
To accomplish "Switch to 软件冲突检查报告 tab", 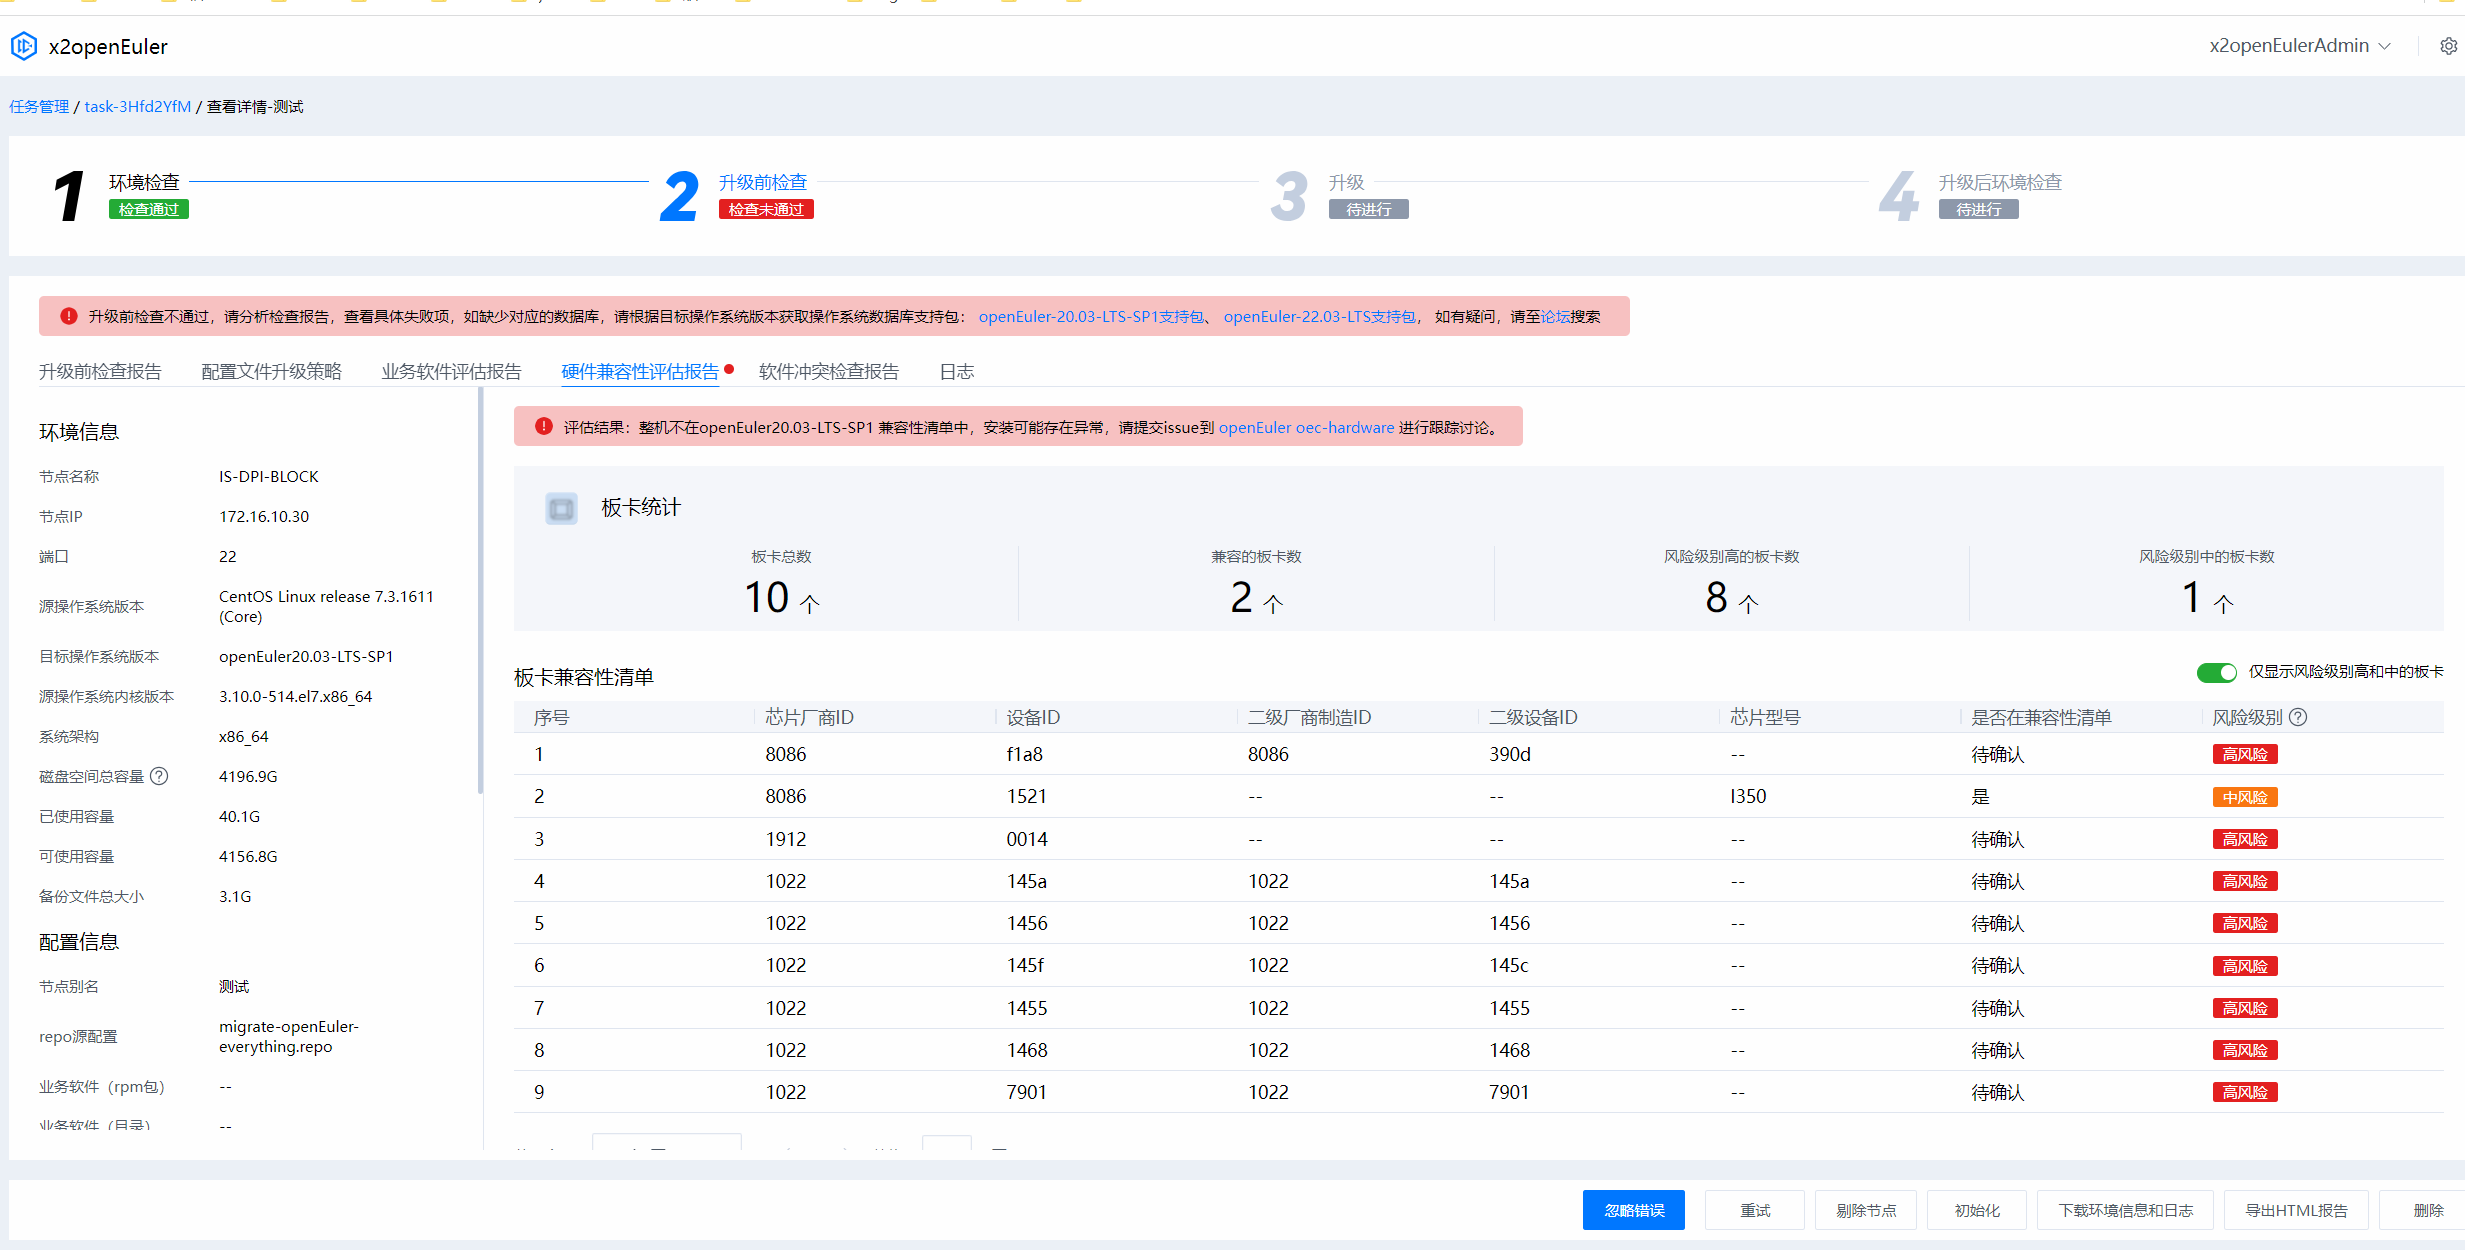I will tap(828, 372).
